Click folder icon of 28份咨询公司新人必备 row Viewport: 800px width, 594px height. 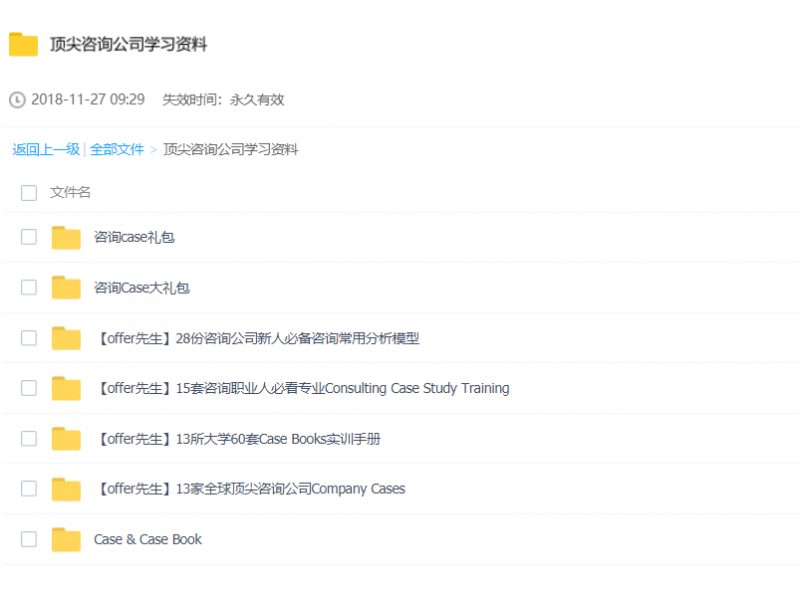[66, 338]
